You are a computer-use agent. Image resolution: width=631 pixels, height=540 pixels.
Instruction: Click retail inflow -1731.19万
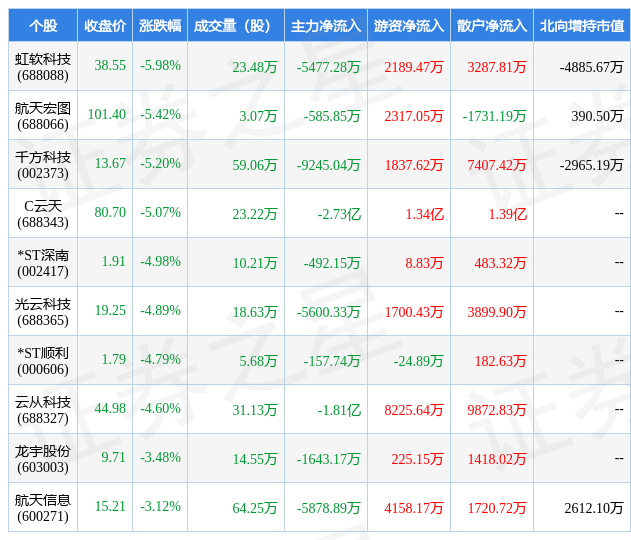pos(495,116)
